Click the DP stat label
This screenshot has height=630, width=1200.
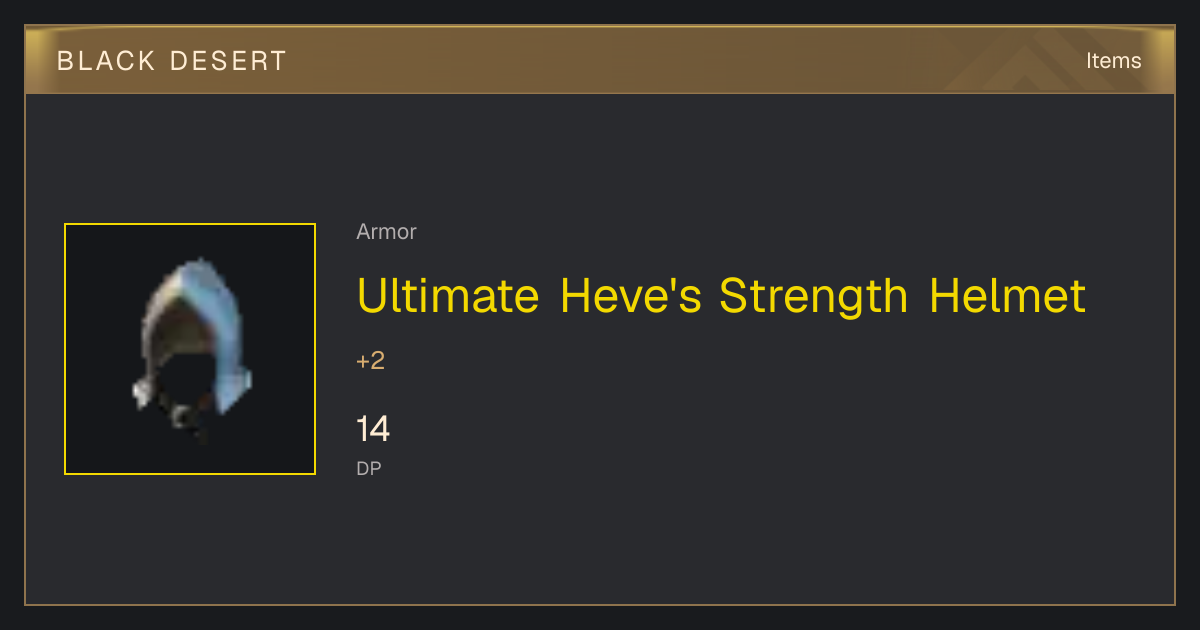[x=369, y=468]
